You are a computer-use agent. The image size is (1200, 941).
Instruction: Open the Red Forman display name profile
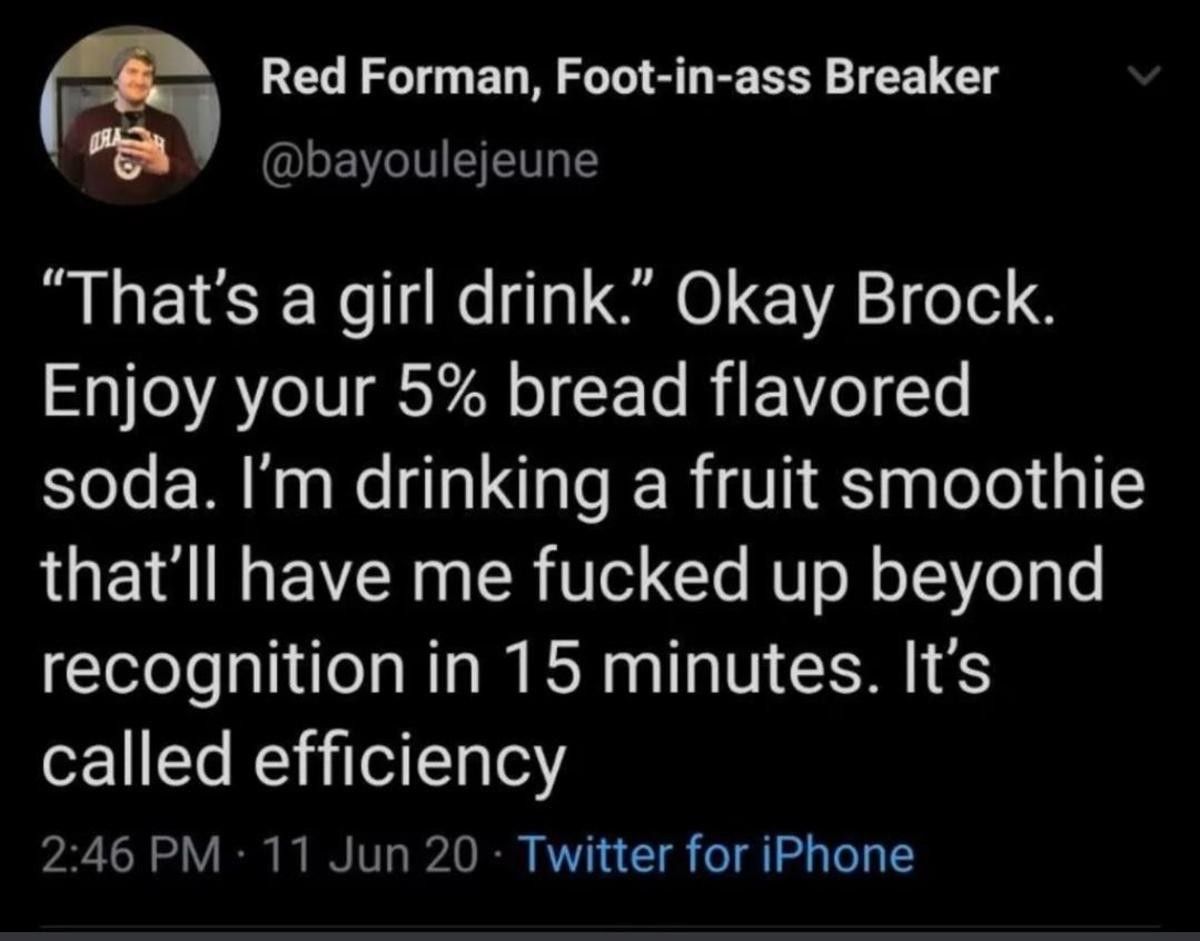[x=628, y=77]
